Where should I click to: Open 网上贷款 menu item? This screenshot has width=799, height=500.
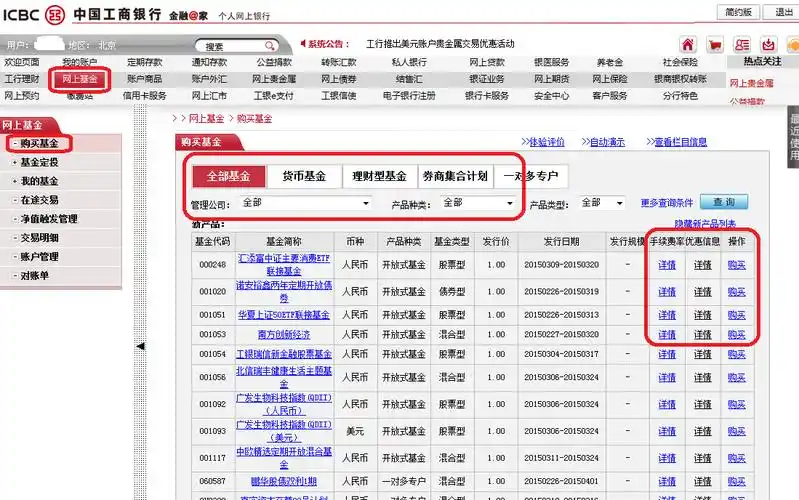(x=487, y=62)
